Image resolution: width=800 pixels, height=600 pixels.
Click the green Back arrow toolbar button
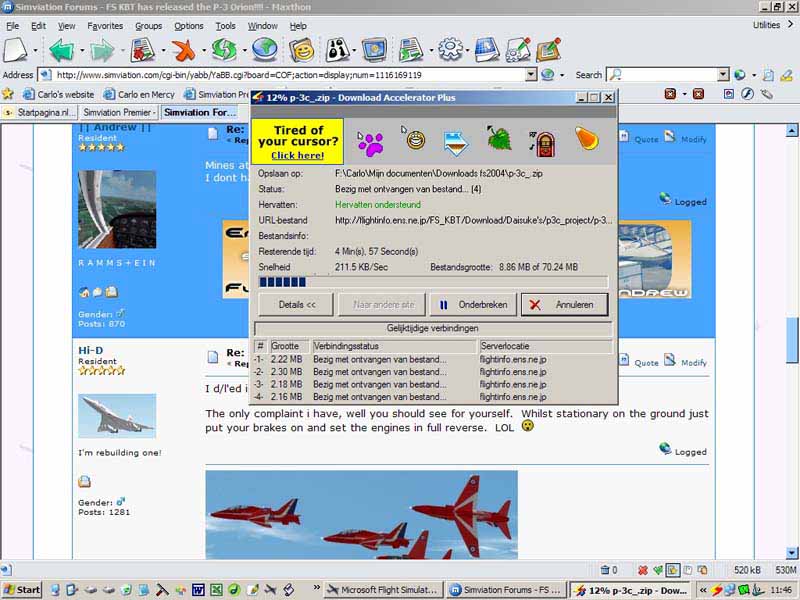[61, 49]
